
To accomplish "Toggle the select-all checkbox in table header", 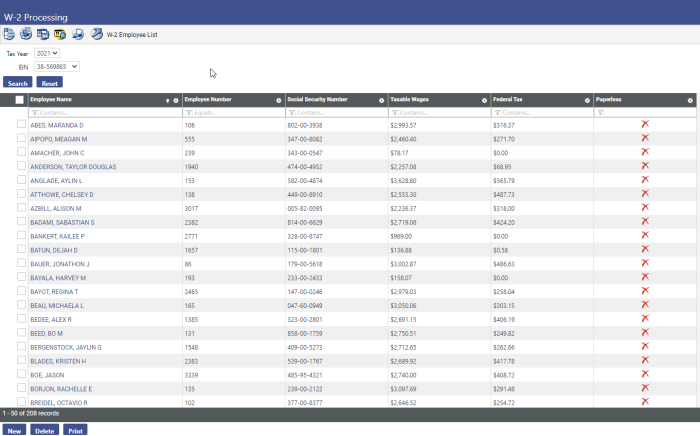I will pyautogui.click(x=20, y=100).
